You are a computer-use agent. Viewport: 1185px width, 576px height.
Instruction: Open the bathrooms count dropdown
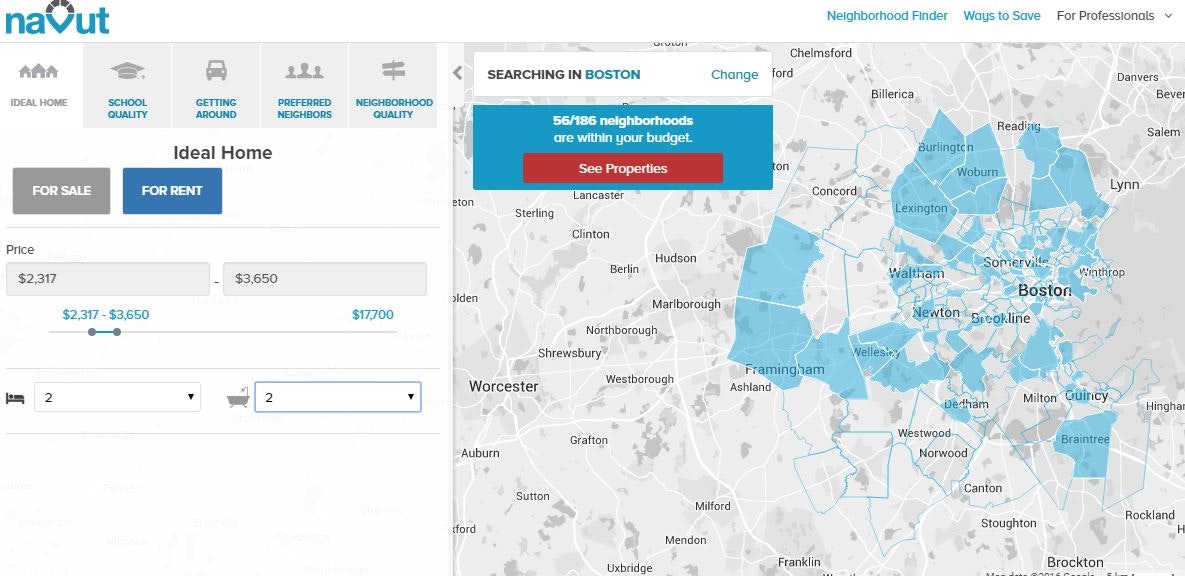click(x=337, y=397)
